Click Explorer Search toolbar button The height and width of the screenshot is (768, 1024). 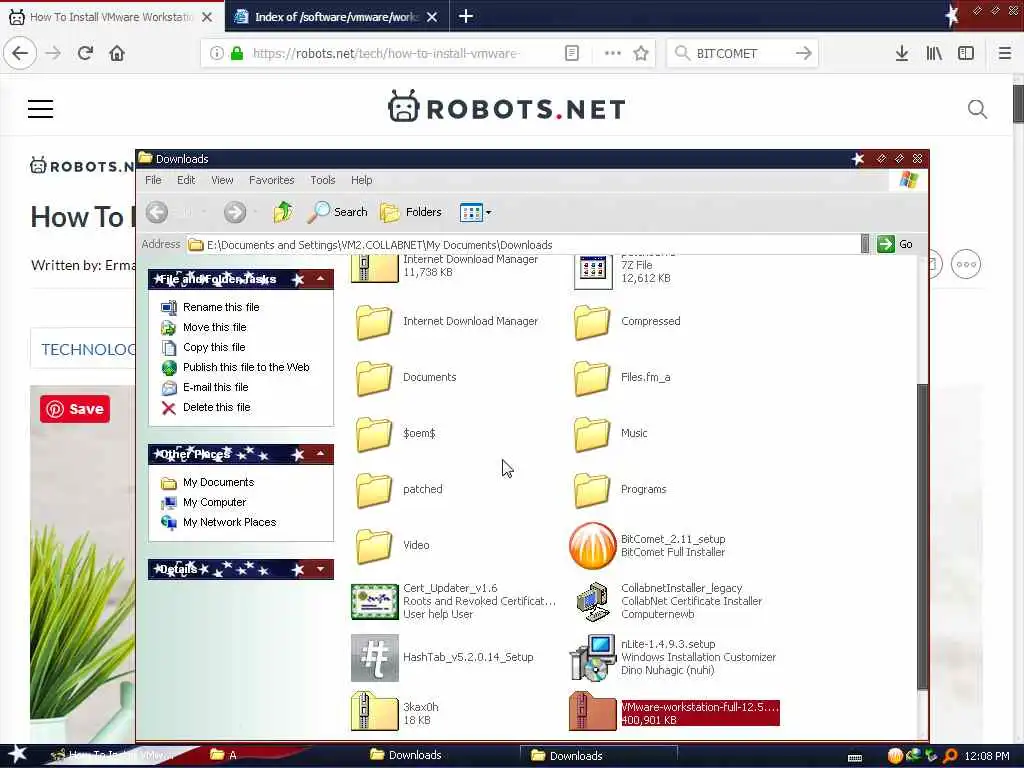click(x=338, y=212)
